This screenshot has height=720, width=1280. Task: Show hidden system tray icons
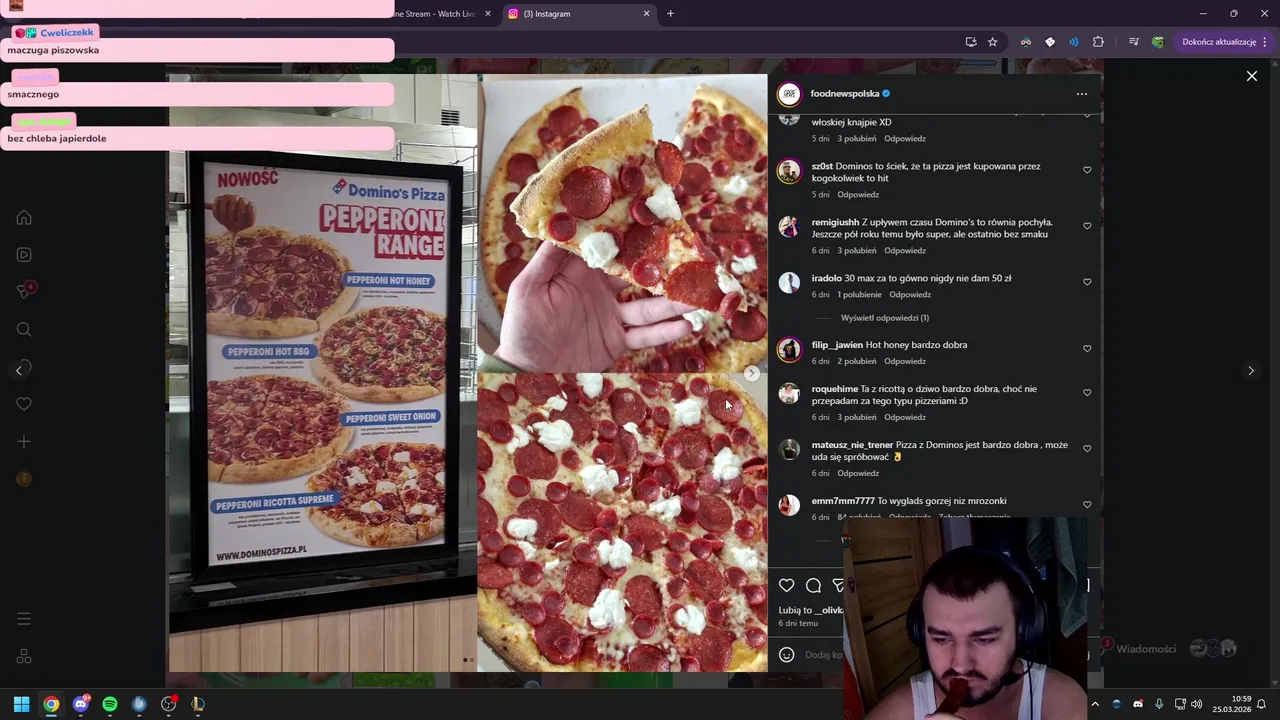[x=1095, y=704]
